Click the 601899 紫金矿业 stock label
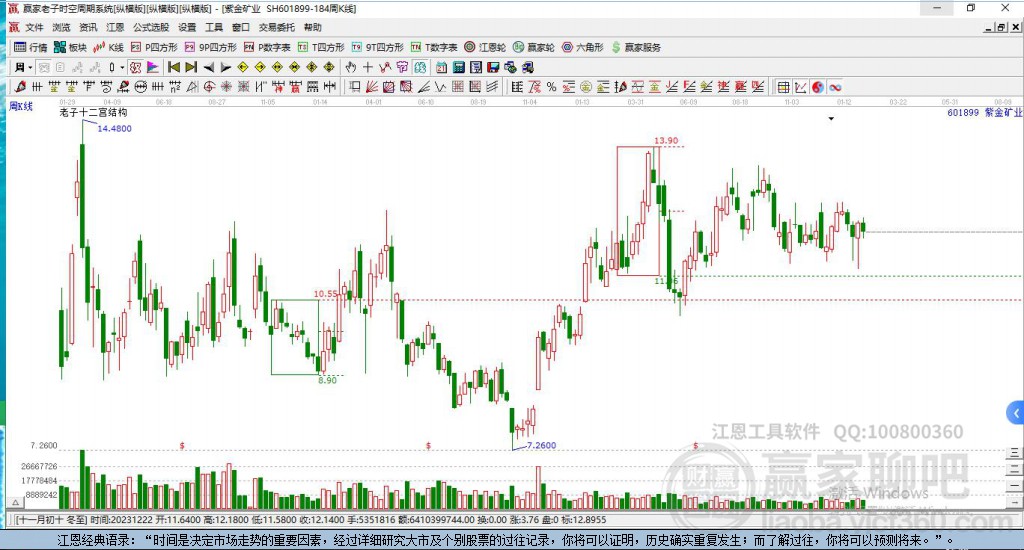This screenshot has width=1024, height=550. pyautogui.click(x=985, y=112)
